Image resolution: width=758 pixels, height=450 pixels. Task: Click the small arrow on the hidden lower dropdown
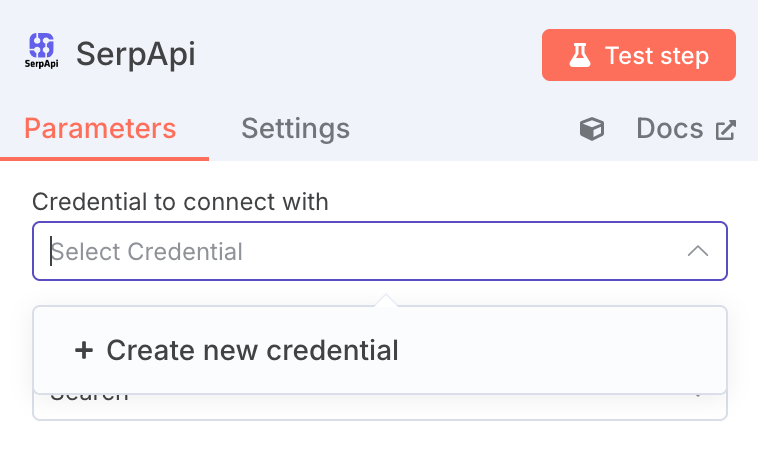click(x=698, y=396)
